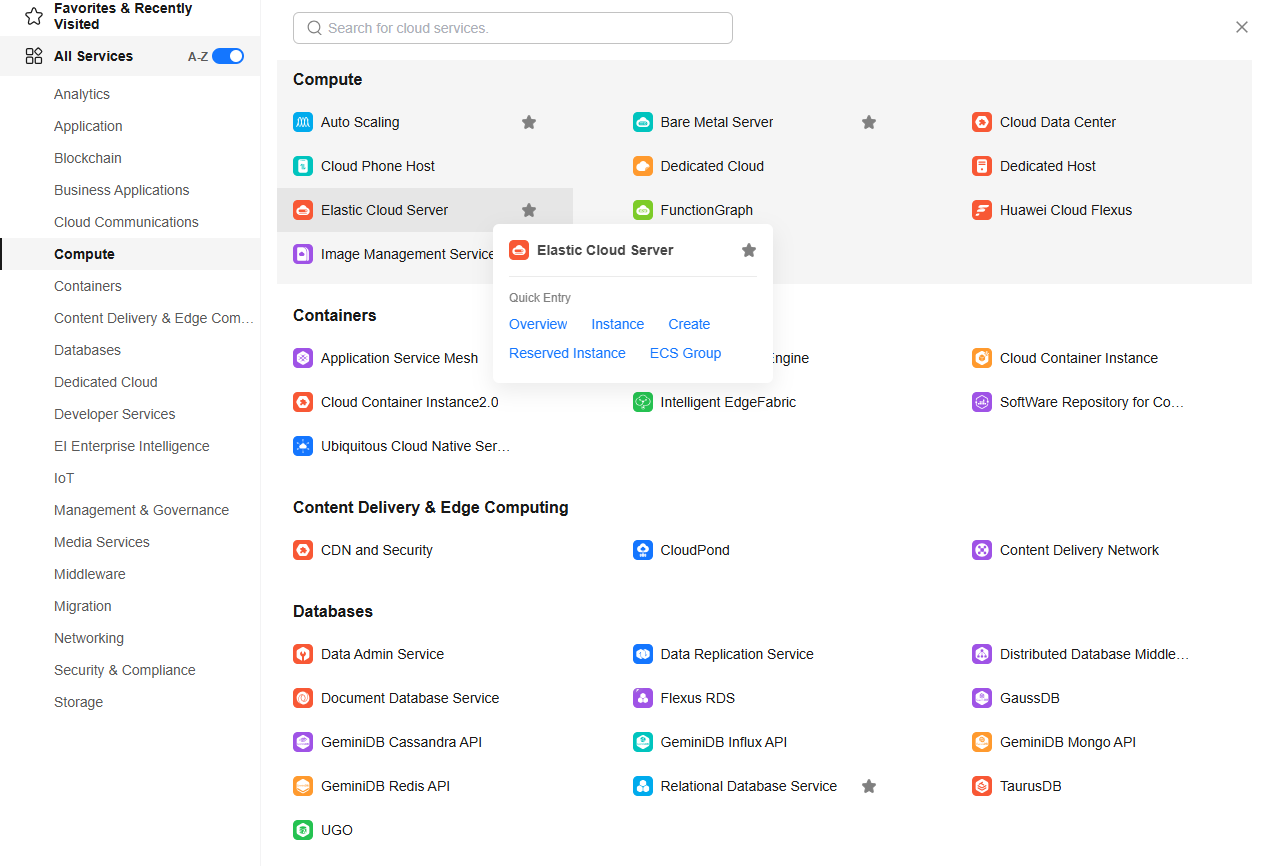Toggle Relational Database Service favorite star
The height and width of the screenshot is (866, 1264).
click(x=869, y=786)
